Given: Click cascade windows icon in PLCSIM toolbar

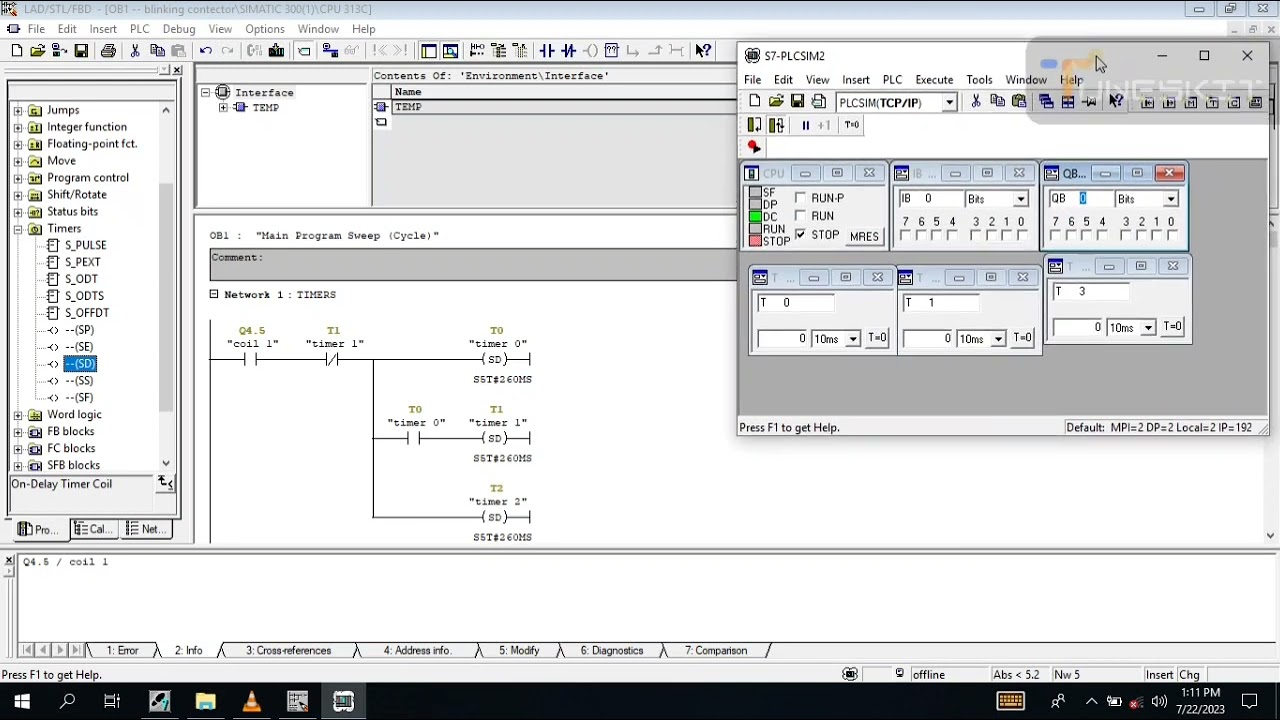Looking at the screenshot, I should [x=1046, y=101].
